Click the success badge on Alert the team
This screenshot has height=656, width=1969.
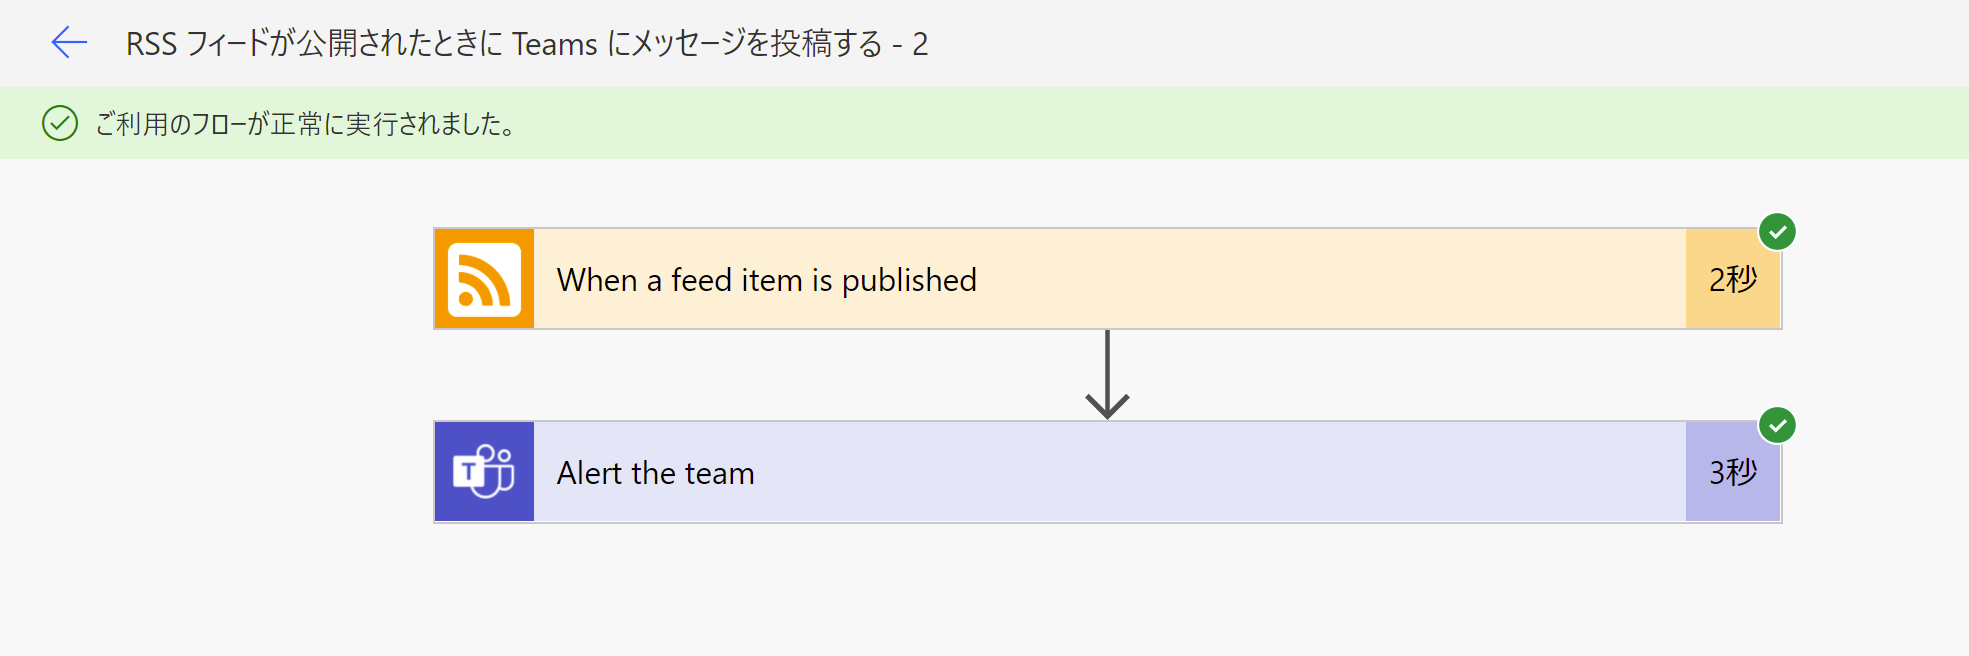pyautogui.click(x=1779, y=425)
